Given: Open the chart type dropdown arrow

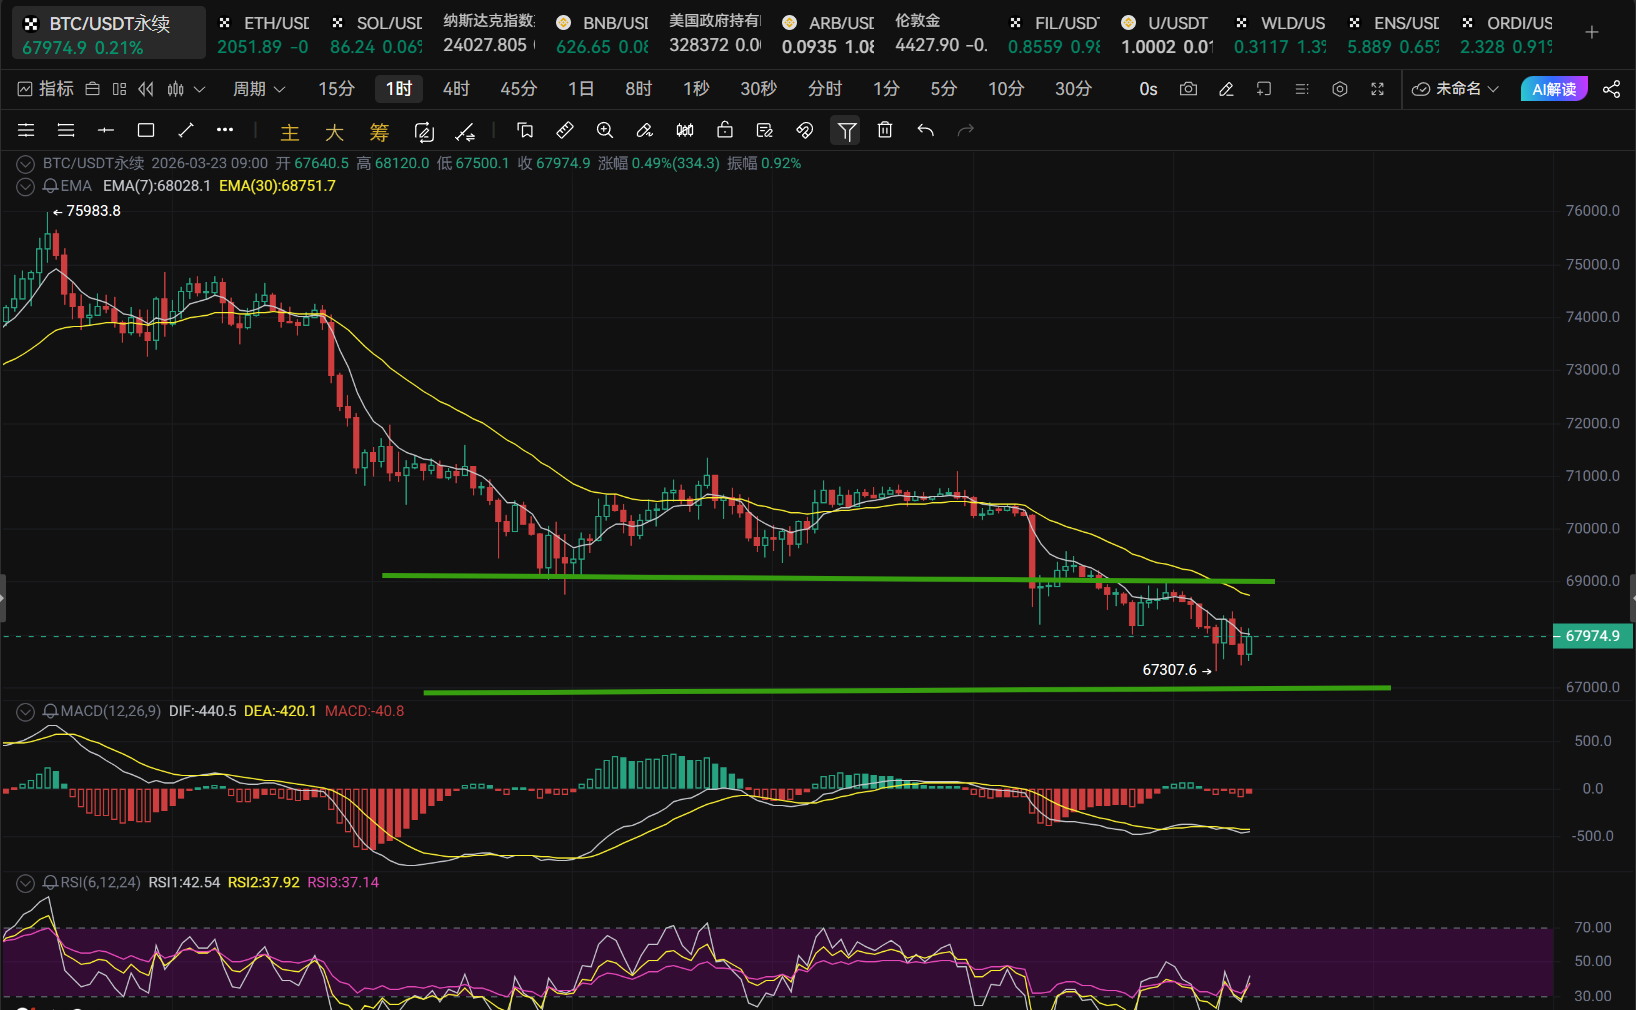Looking at the screenshot, I should (x=199, y=89).
